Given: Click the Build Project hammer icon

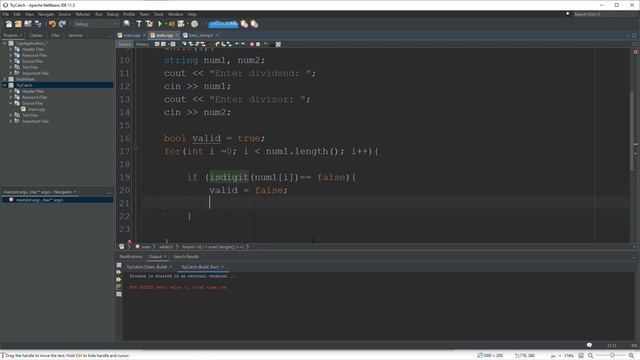Looking at the screenshot, I should pyautogui.click(x=139, y=24).
